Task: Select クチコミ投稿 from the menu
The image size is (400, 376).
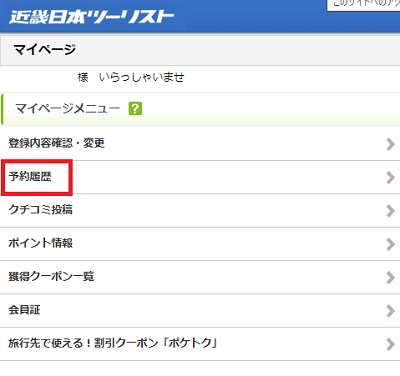Action: 200,210
